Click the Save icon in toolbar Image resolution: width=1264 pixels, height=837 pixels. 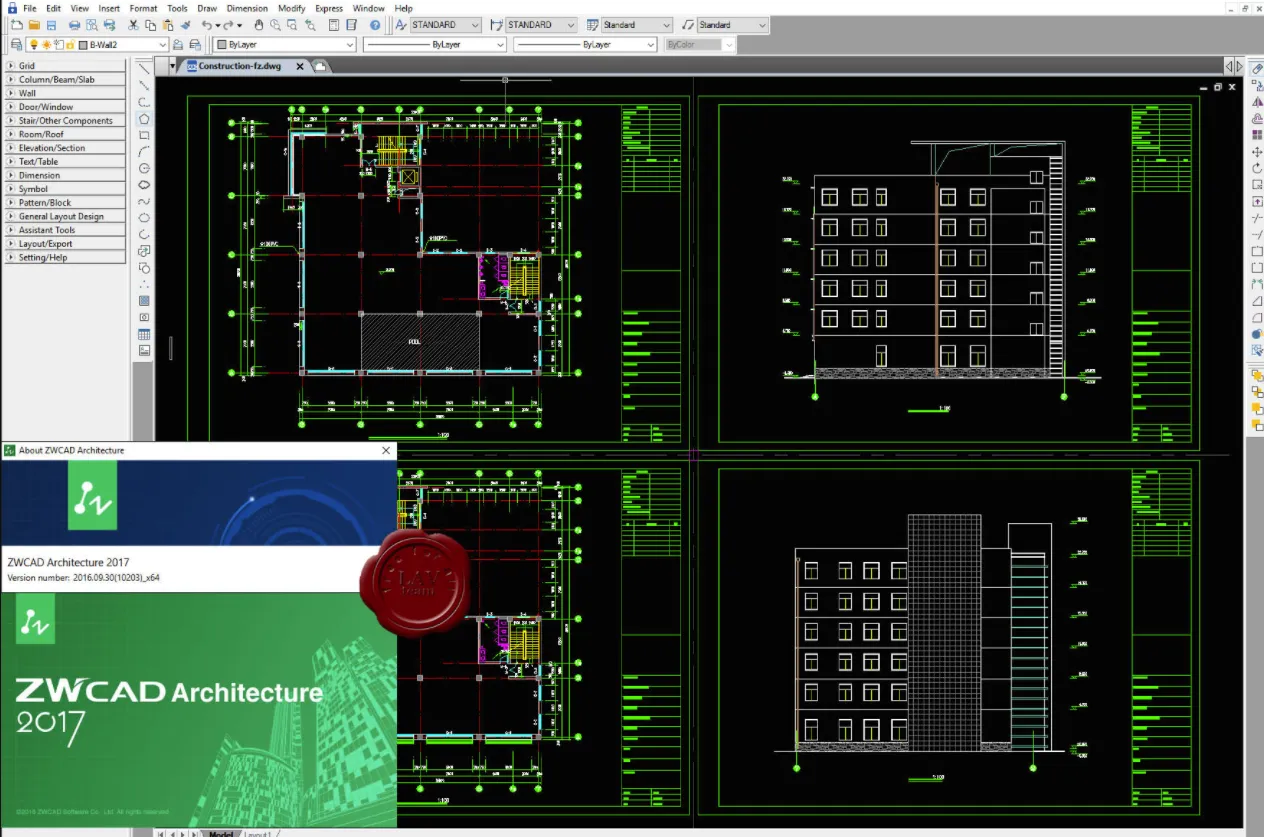50,24
